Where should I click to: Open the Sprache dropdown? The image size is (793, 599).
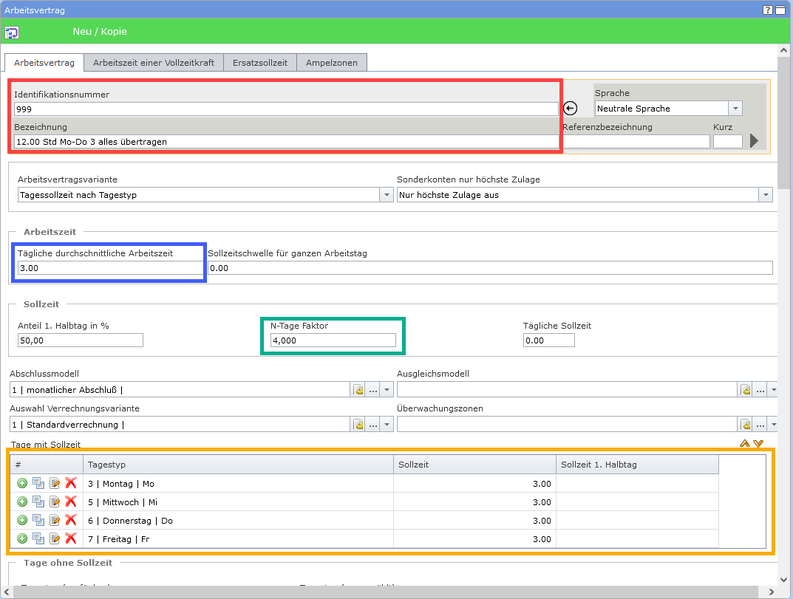coord(735,108)
